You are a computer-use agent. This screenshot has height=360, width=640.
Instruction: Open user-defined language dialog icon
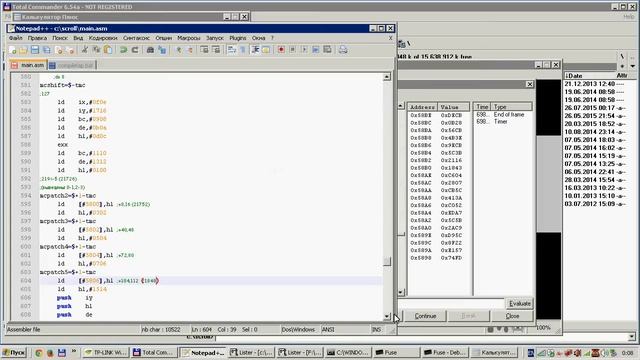click(x=266, y=50)
